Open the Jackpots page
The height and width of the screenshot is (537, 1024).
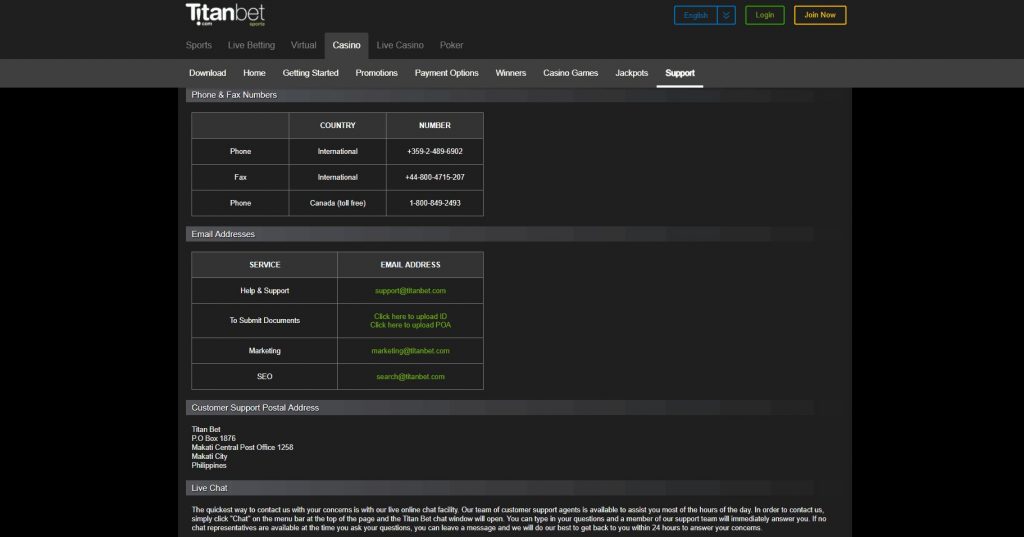632,73
